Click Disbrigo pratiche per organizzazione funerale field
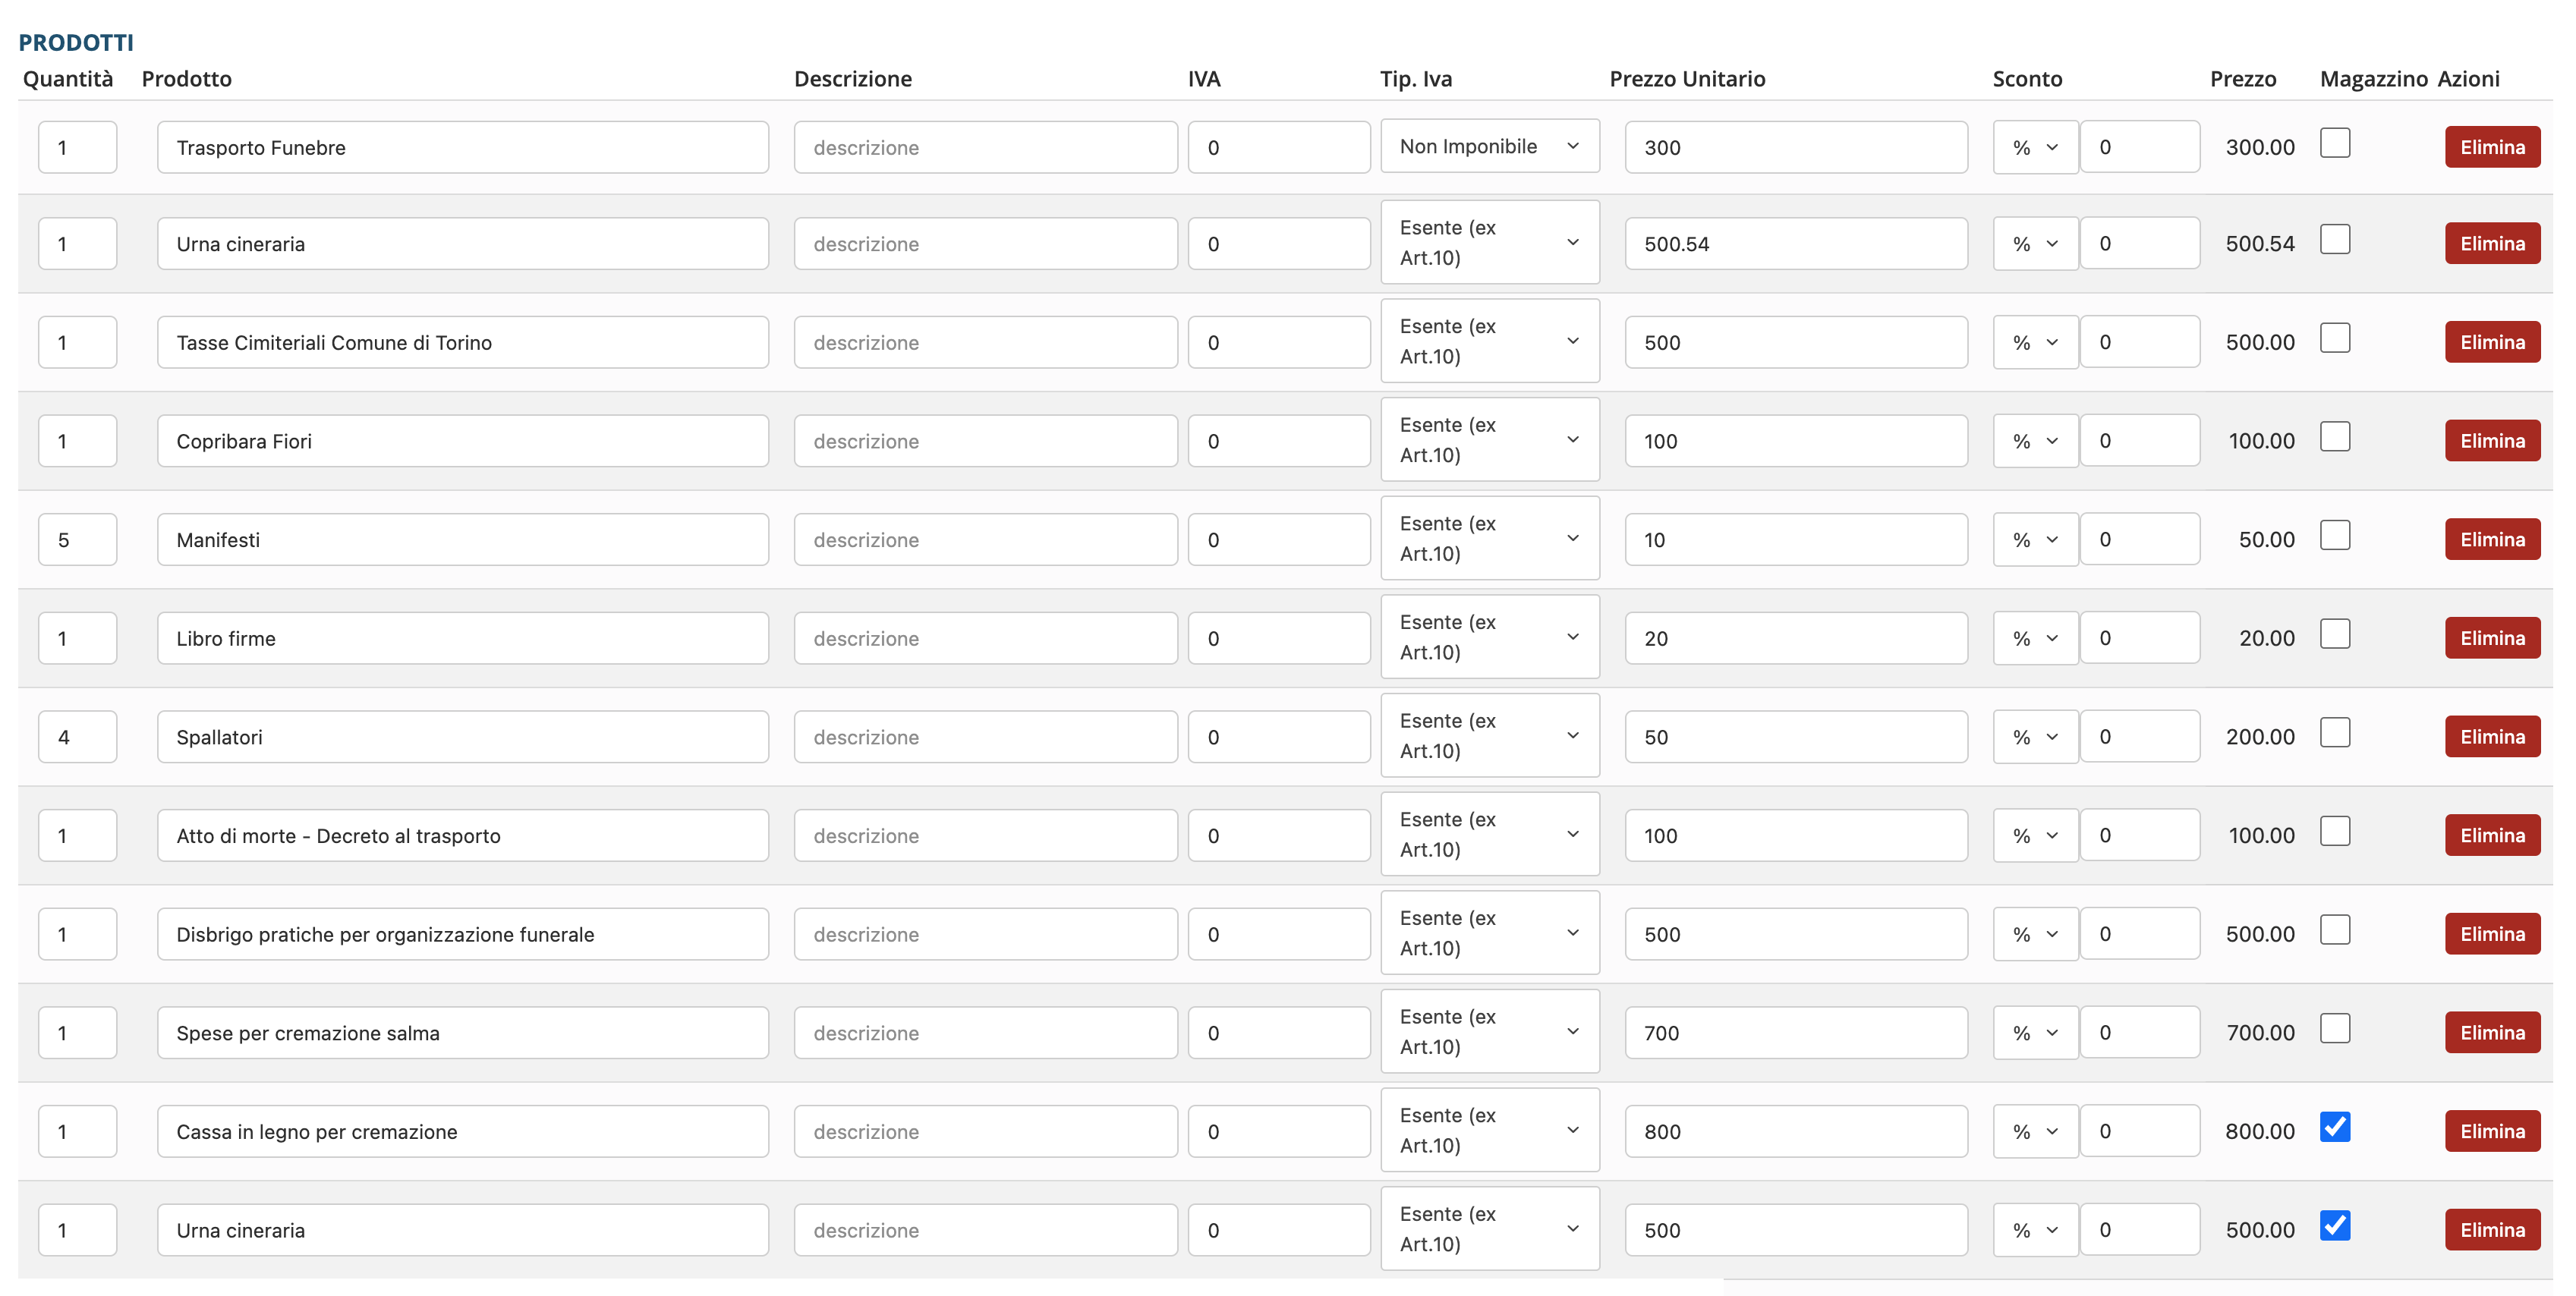Screen dimensions: 2576x1296 [x=462, y=934]
